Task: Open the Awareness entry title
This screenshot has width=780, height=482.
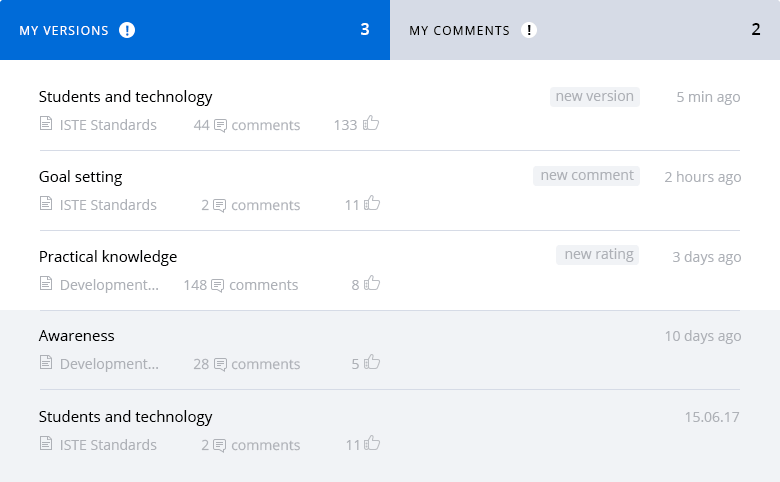Action: [x=77, y=336]
